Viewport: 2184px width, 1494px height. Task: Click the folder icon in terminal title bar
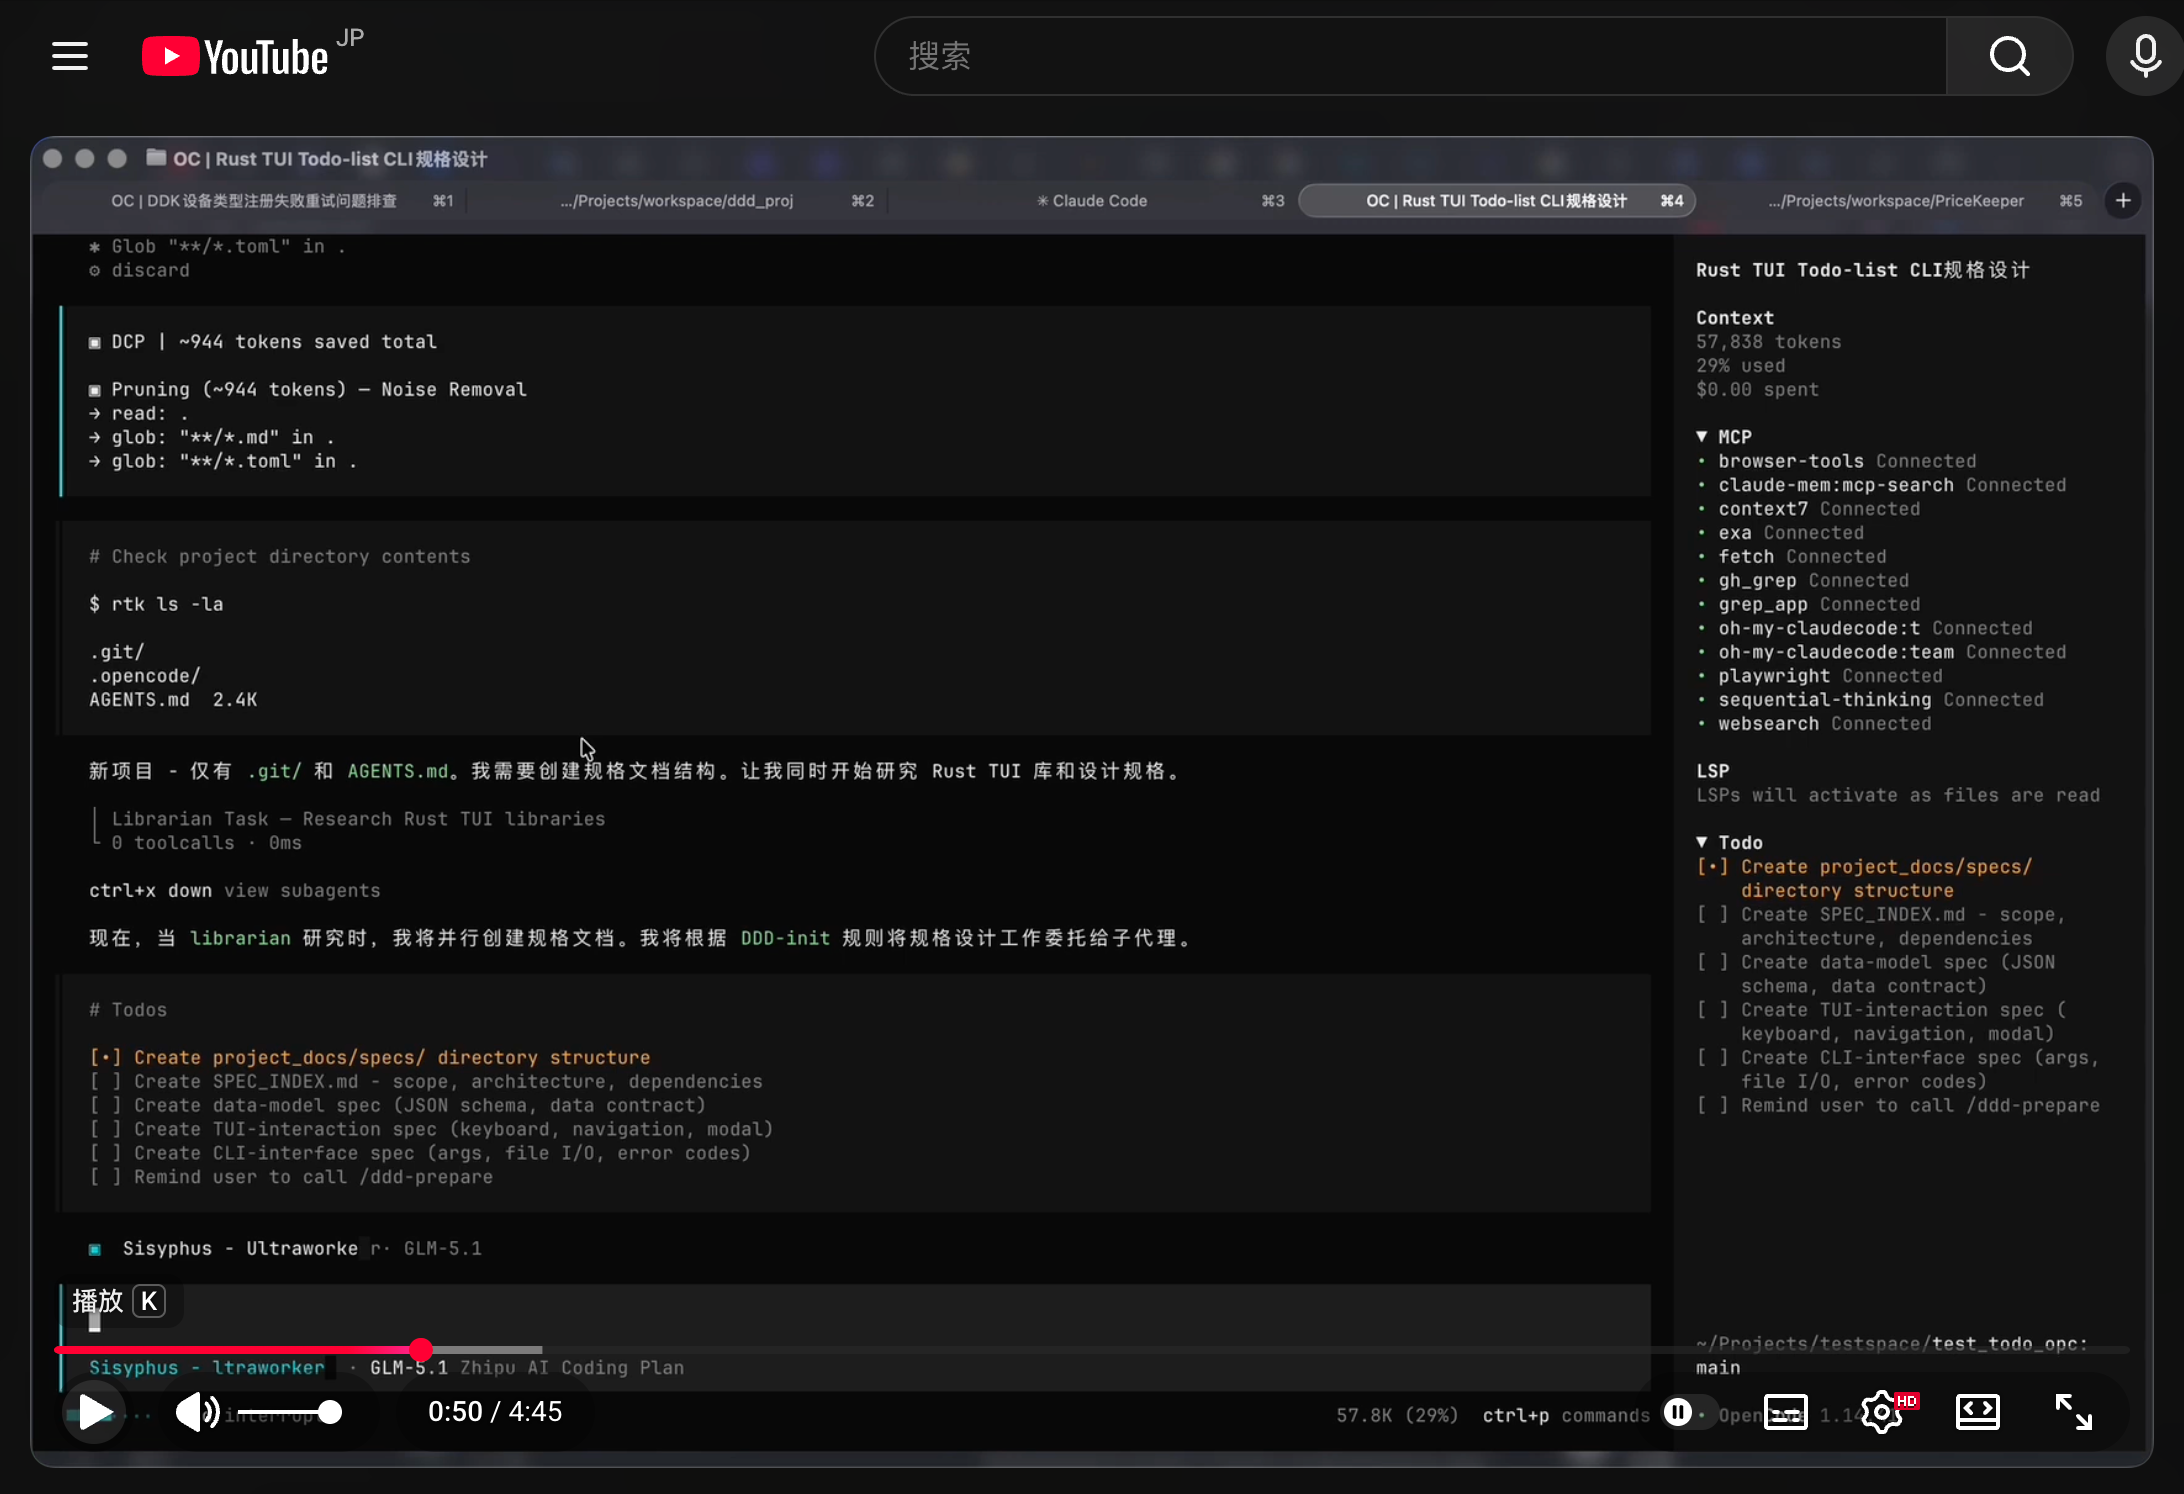tap(156, 158)
